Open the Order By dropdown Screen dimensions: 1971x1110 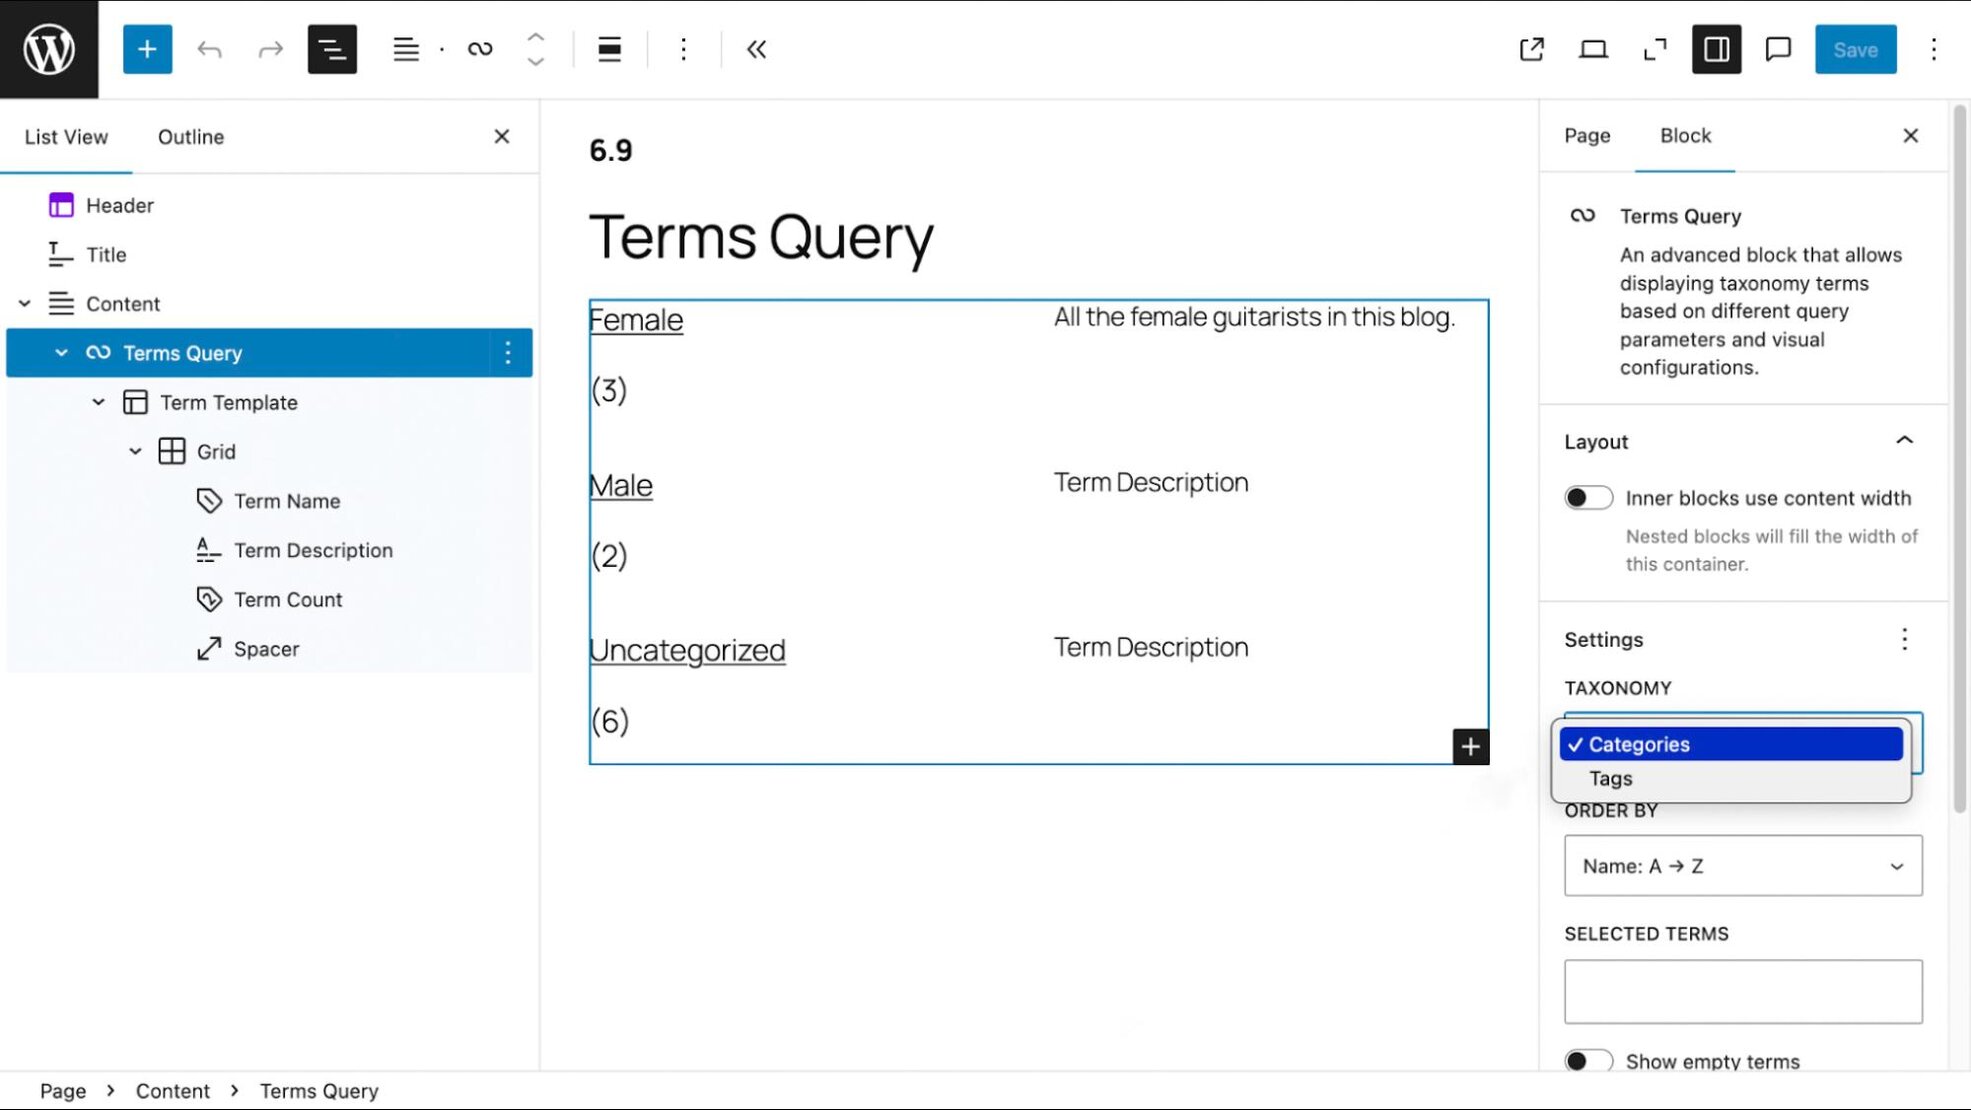tap(1742, 866)
